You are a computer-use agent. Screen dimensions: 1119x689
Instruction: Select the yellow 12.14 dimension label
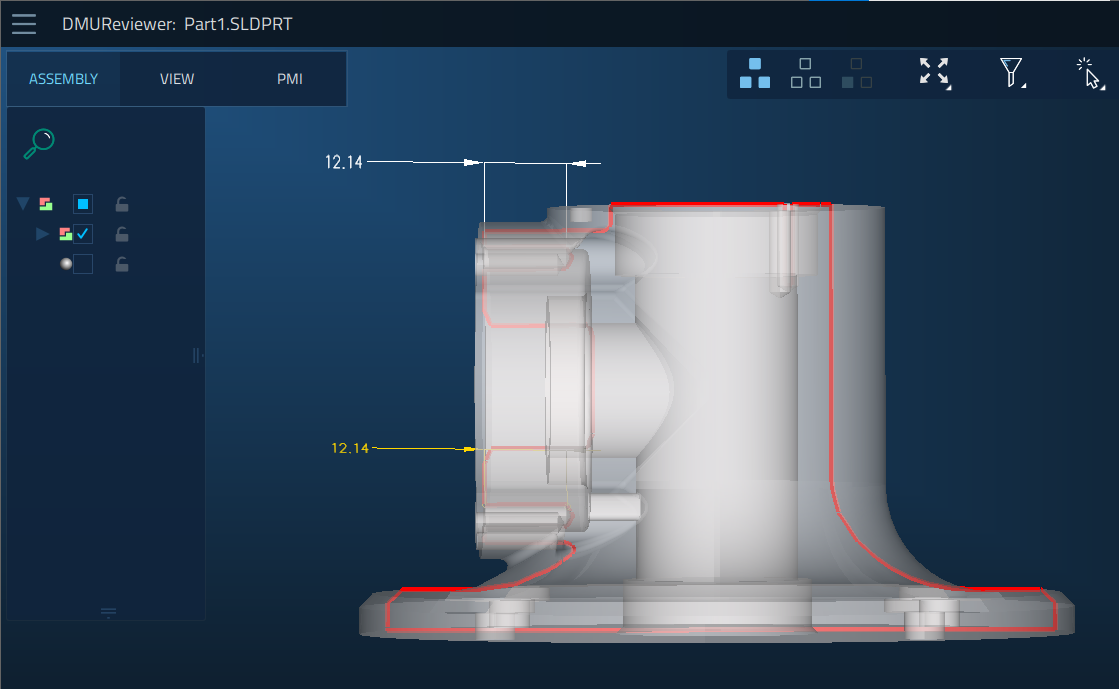coord(350,448)
